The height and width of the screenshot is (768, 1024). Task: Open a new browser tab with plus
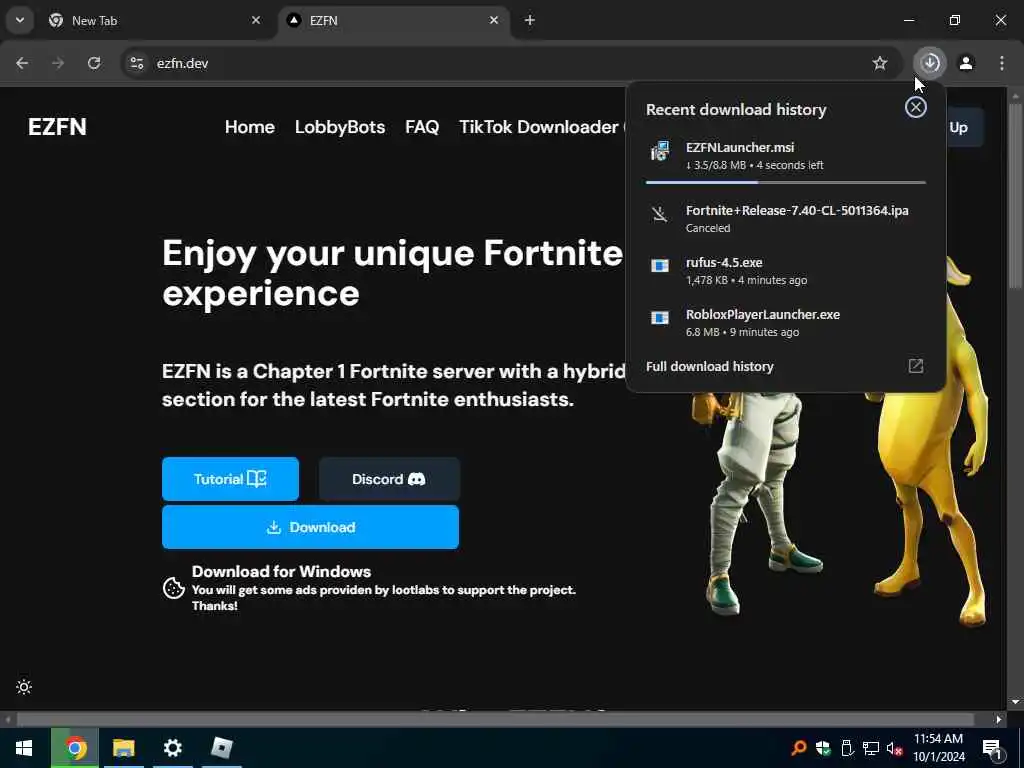[x=530, y=20]
